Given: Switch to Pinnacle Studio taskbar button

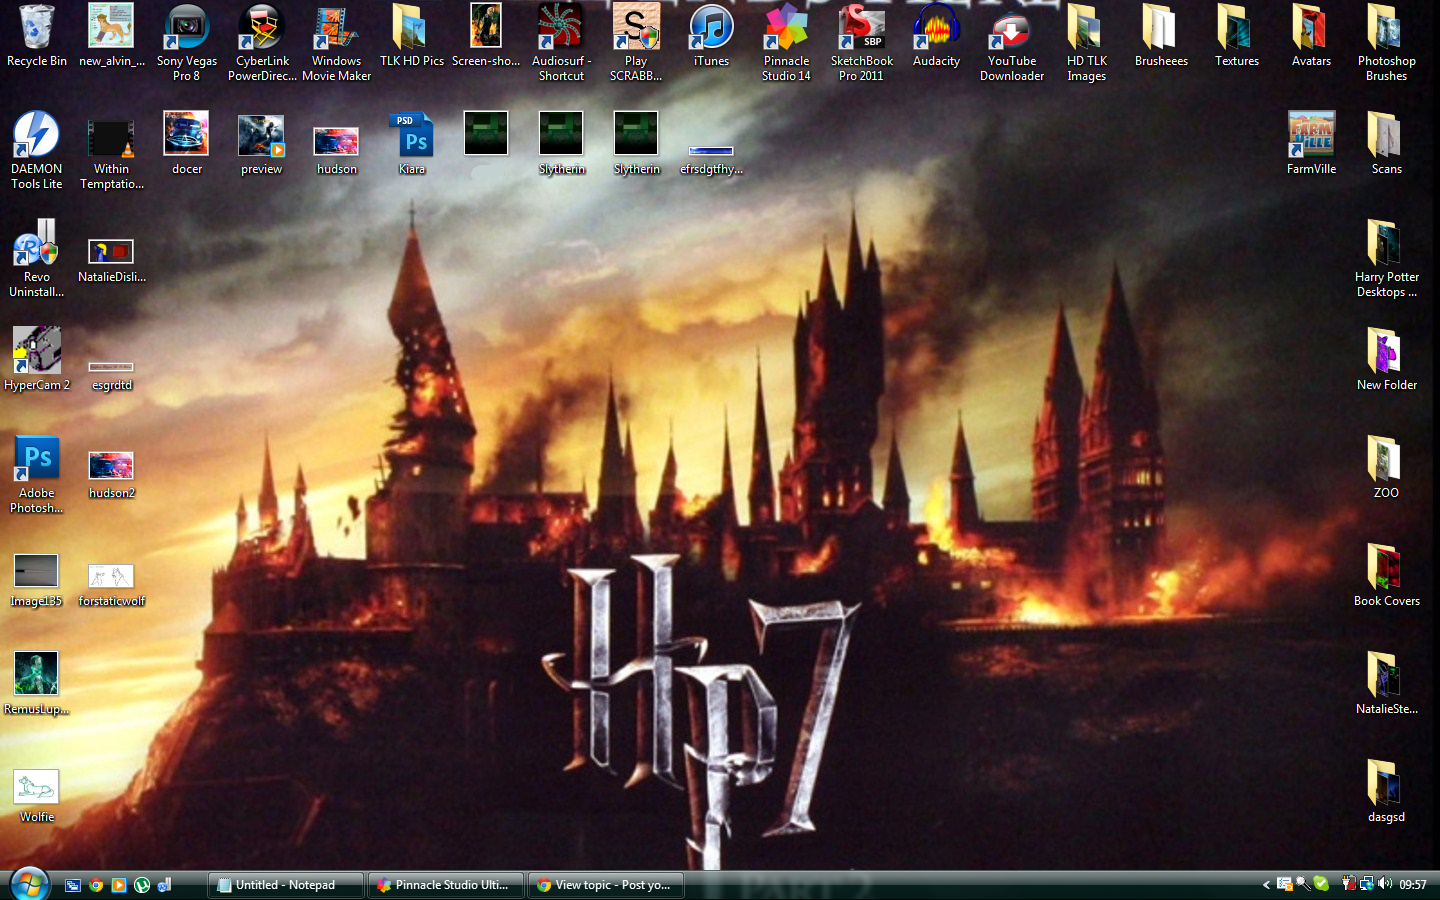Looking at the screenshot, I should 445,885.
